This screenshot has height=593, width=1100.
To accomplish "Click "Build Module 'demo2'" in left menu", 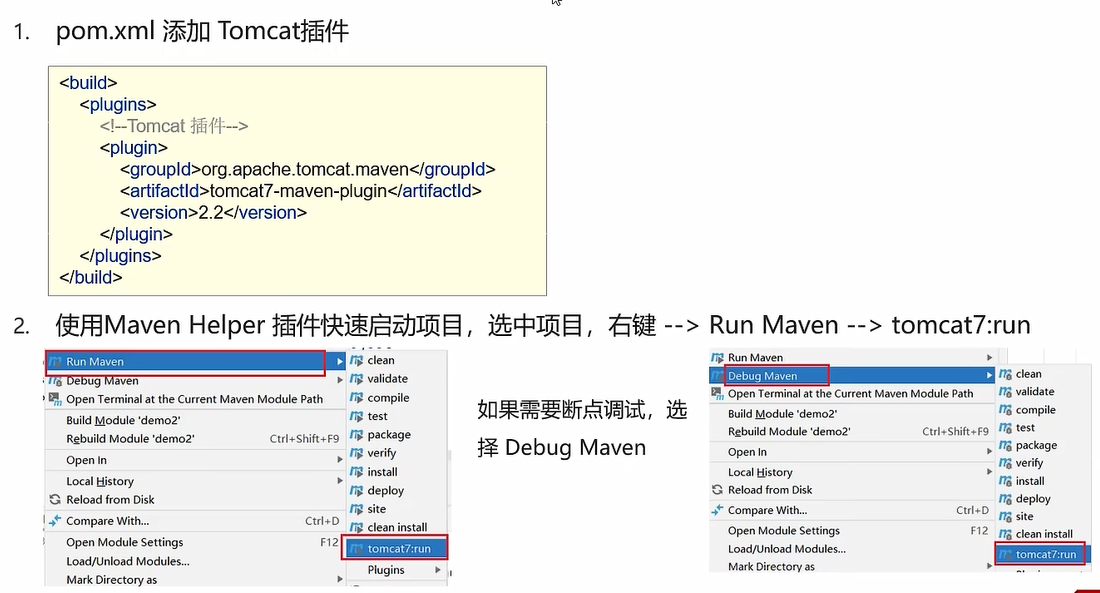I will 123,420.
